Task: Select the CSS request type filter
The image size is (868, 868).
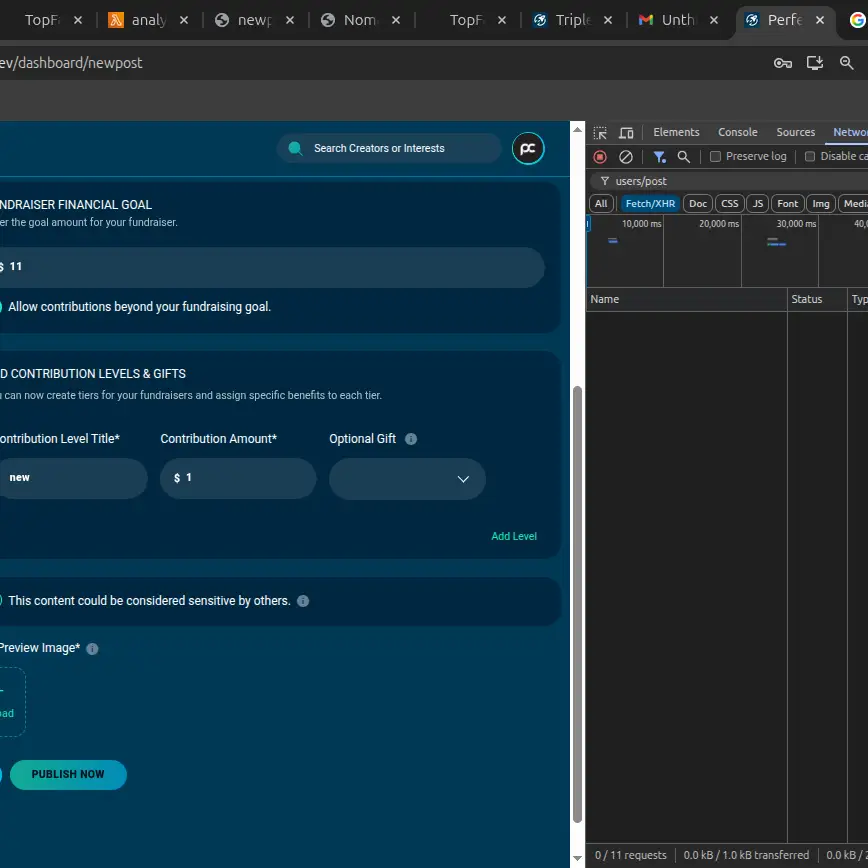Action: 730,204
